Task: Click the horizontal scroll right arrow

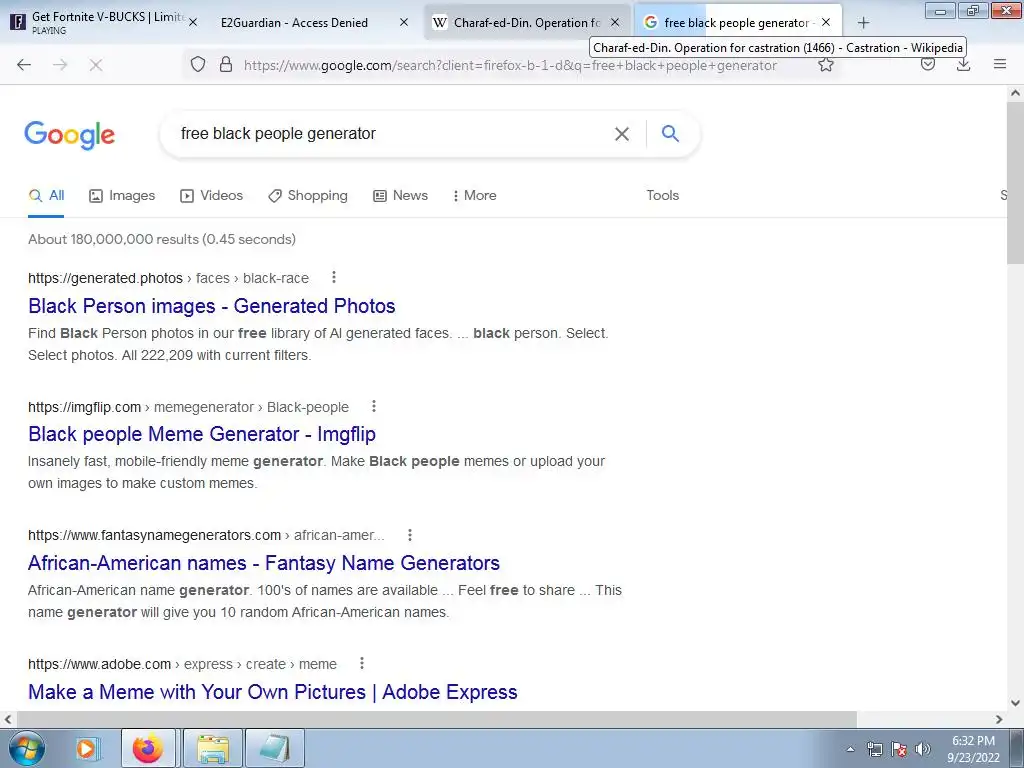Action: 999,719
